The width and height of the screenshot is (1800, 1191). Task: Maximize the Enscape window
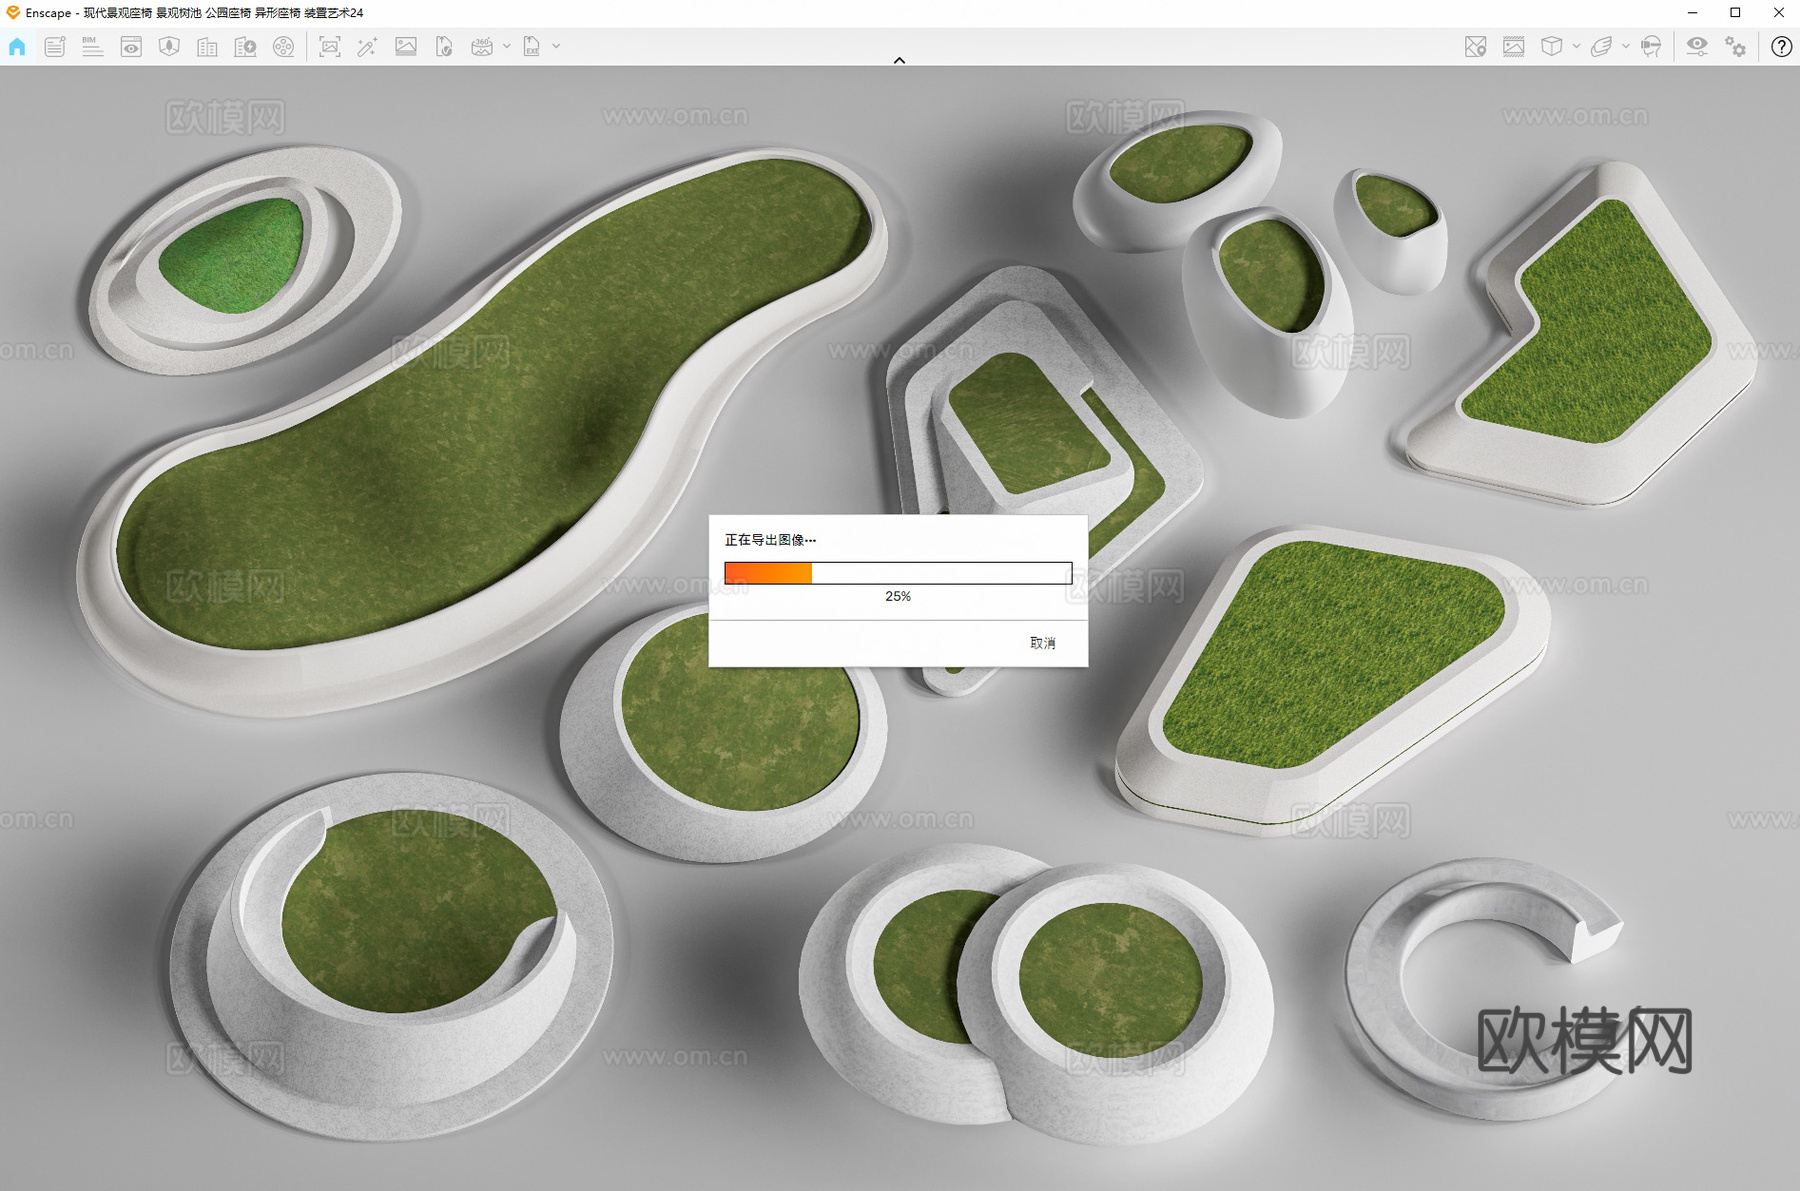[x=1735, y=12]
